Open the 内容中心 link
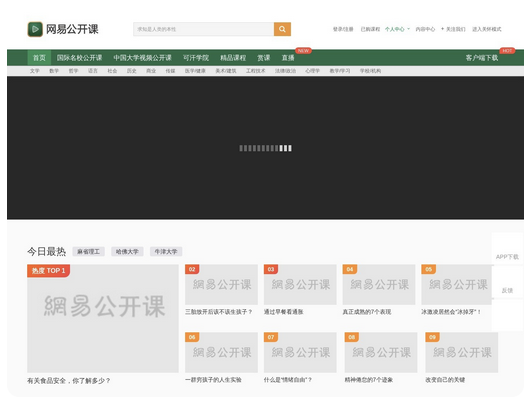 tap(425, 29)
